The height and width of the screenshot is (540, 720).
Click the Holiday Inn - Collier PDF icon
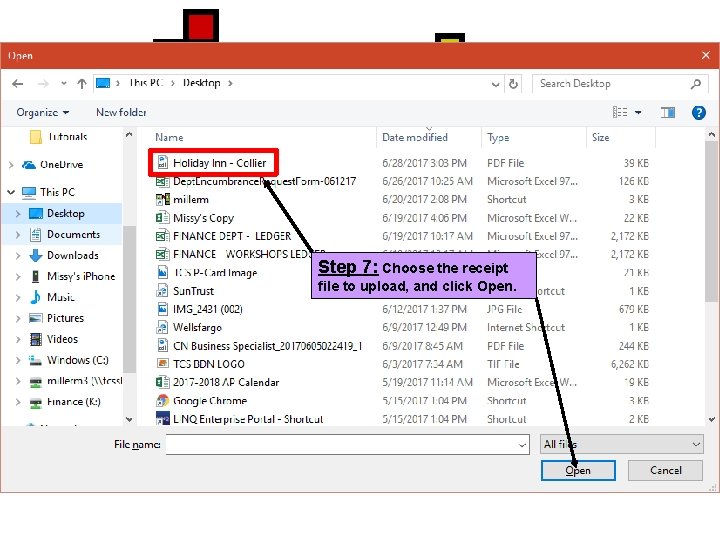pyautogui.click(x=163, y=163)
